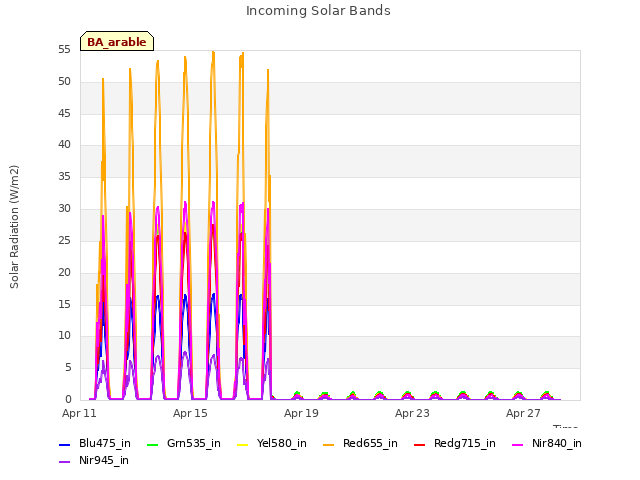Toggle the Red655_in legend entry
Screen dimensions: 640x480
pos(360,443)
